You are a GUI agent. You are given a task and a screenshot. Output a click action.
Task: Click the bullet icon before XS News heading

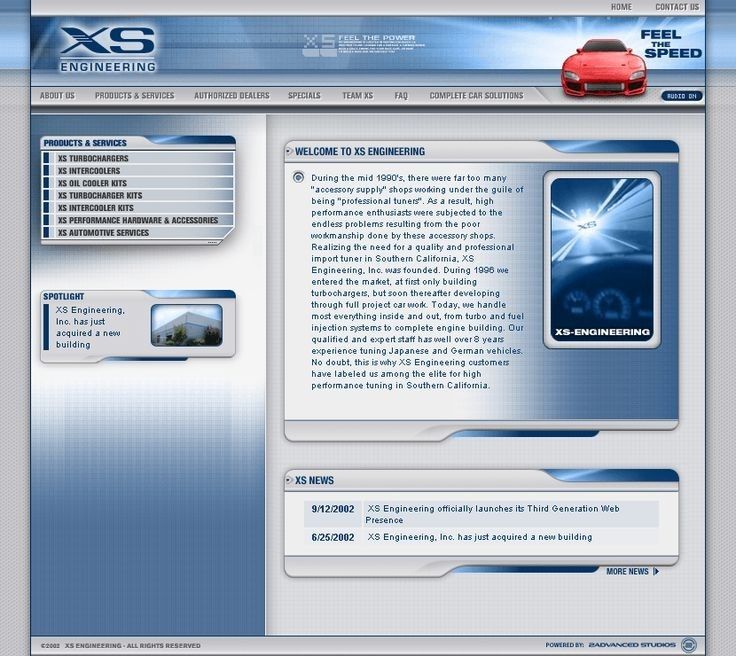click(290, 481)
